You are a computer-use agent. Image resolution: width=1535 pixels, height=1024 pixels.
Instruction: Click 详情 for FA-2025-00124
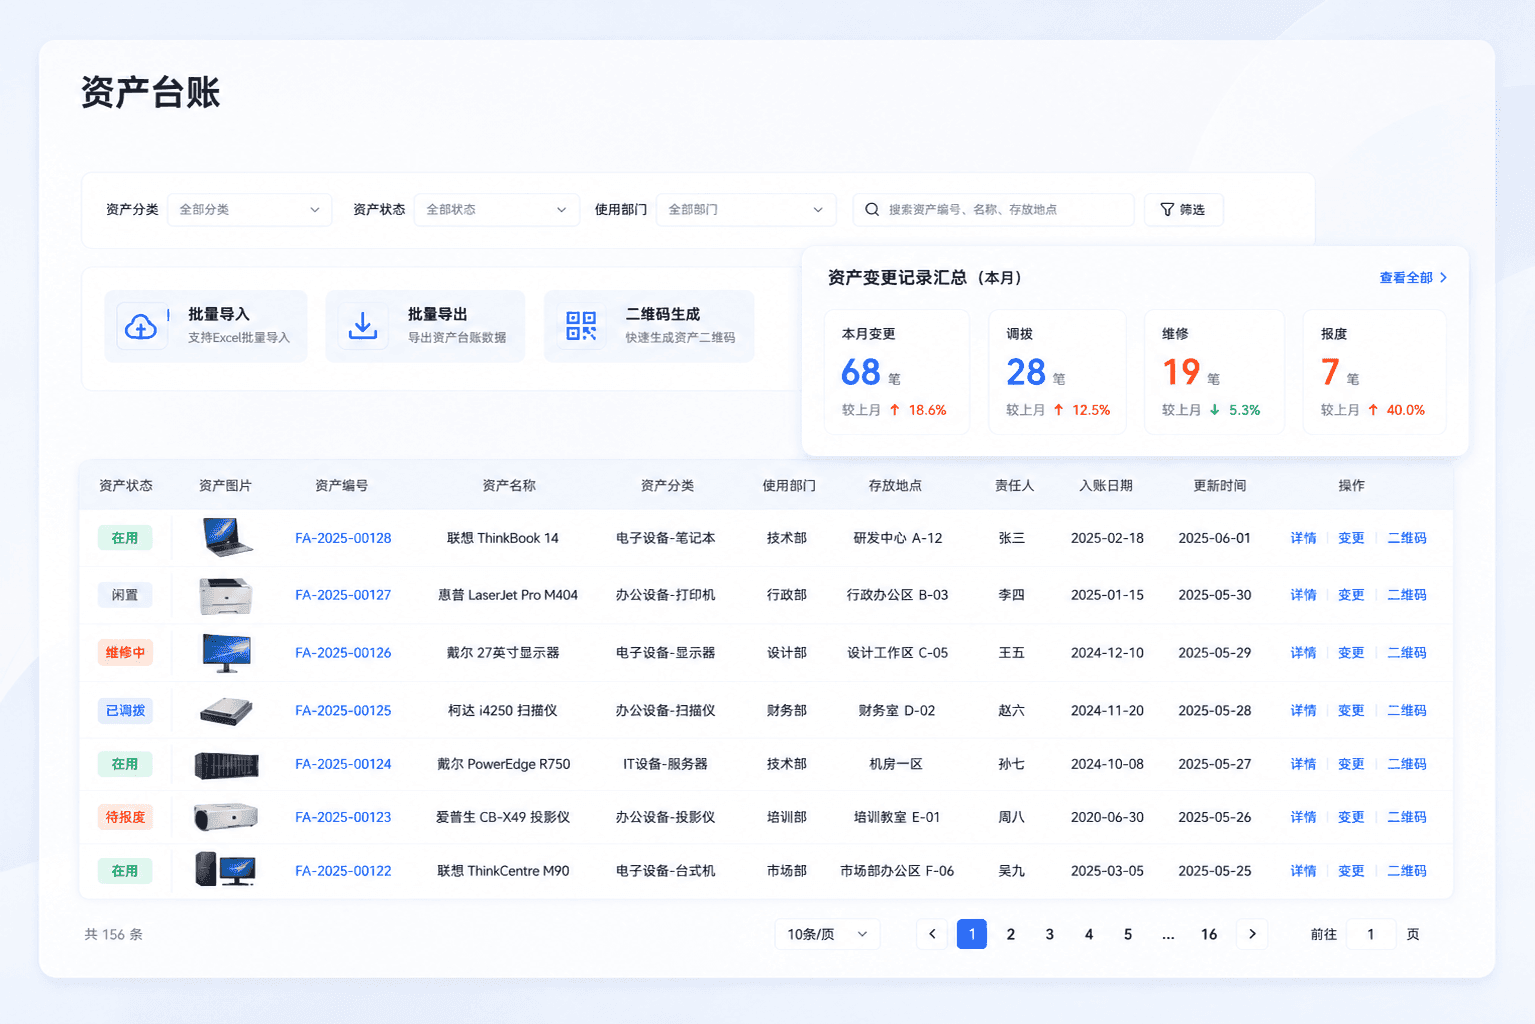[1303, 764]
